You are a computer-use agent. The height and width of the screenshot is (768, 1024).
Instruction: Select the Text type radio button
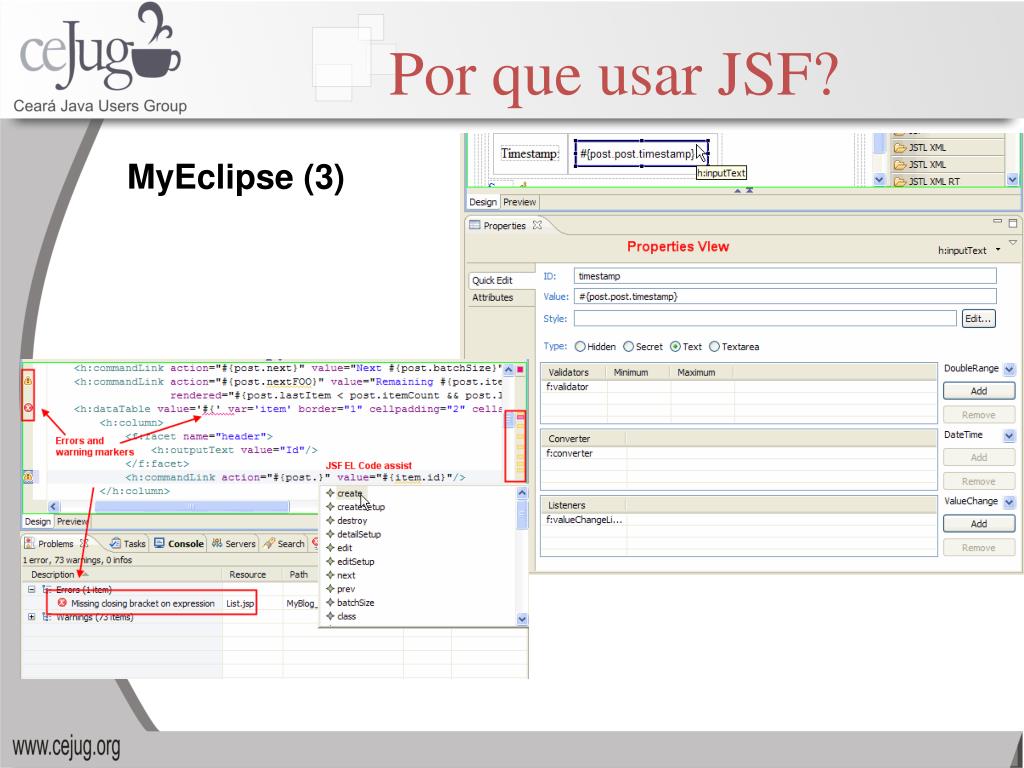(x=676, y=347)
